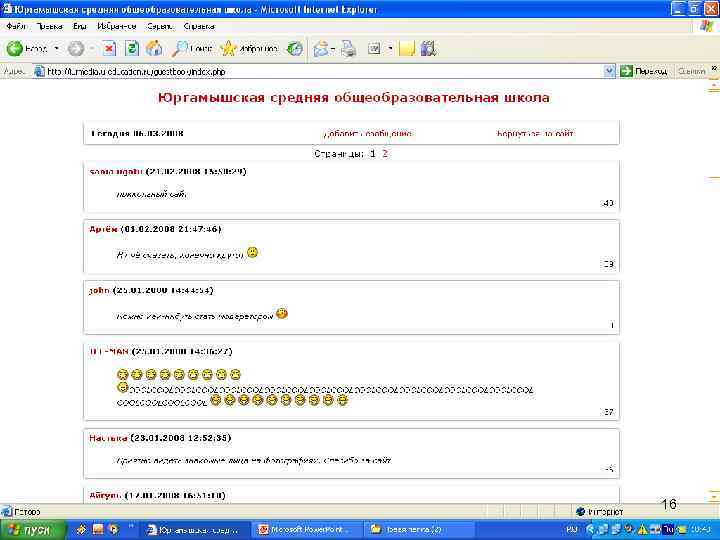Screen dimensions: 720x540
Task: Print the page with the printer icon
Action: (349, 48)
